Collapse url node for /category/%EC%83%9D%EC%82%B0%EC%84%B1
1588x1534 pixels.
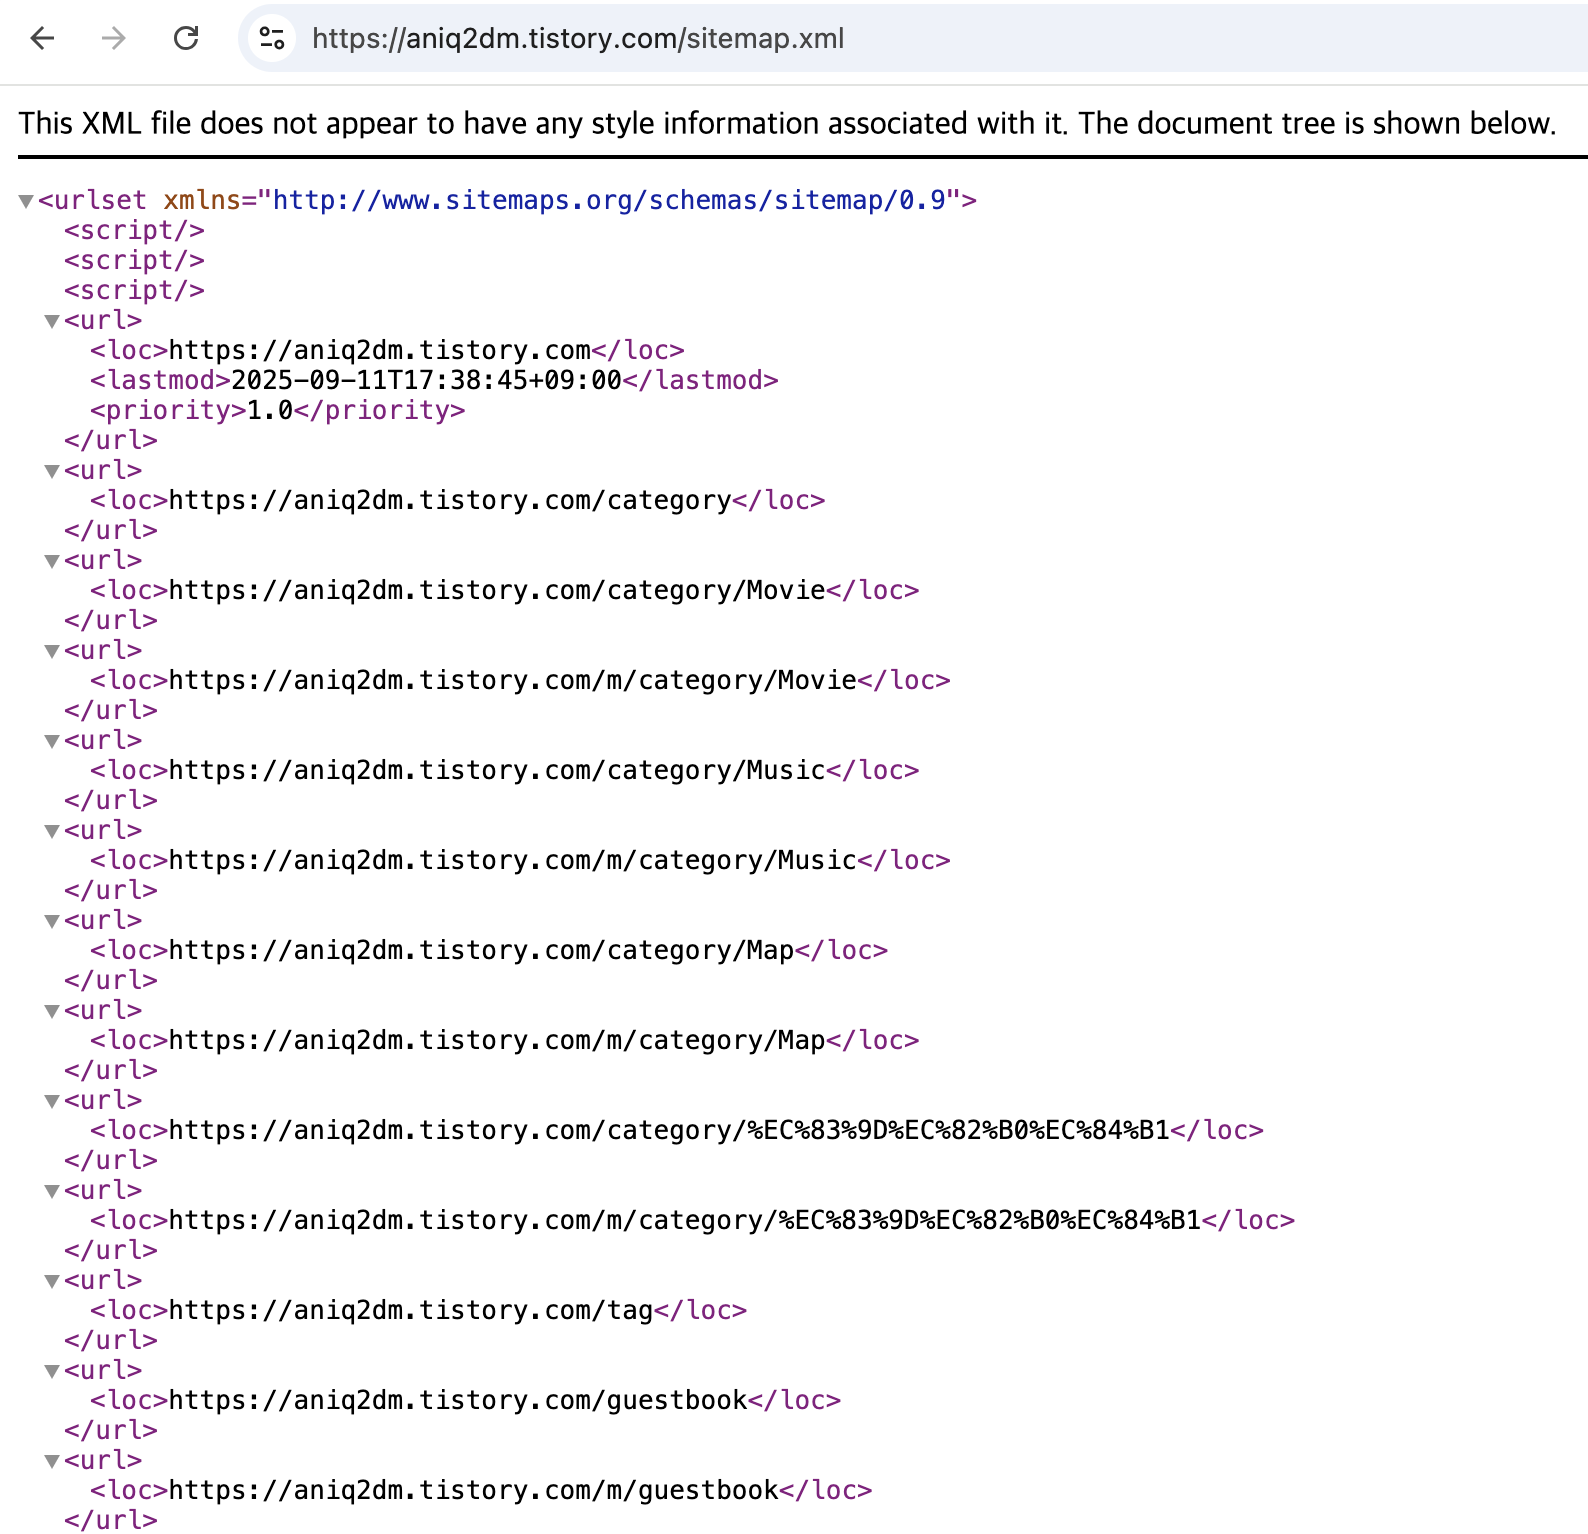pyautogui.click(x=52, y=1101)
